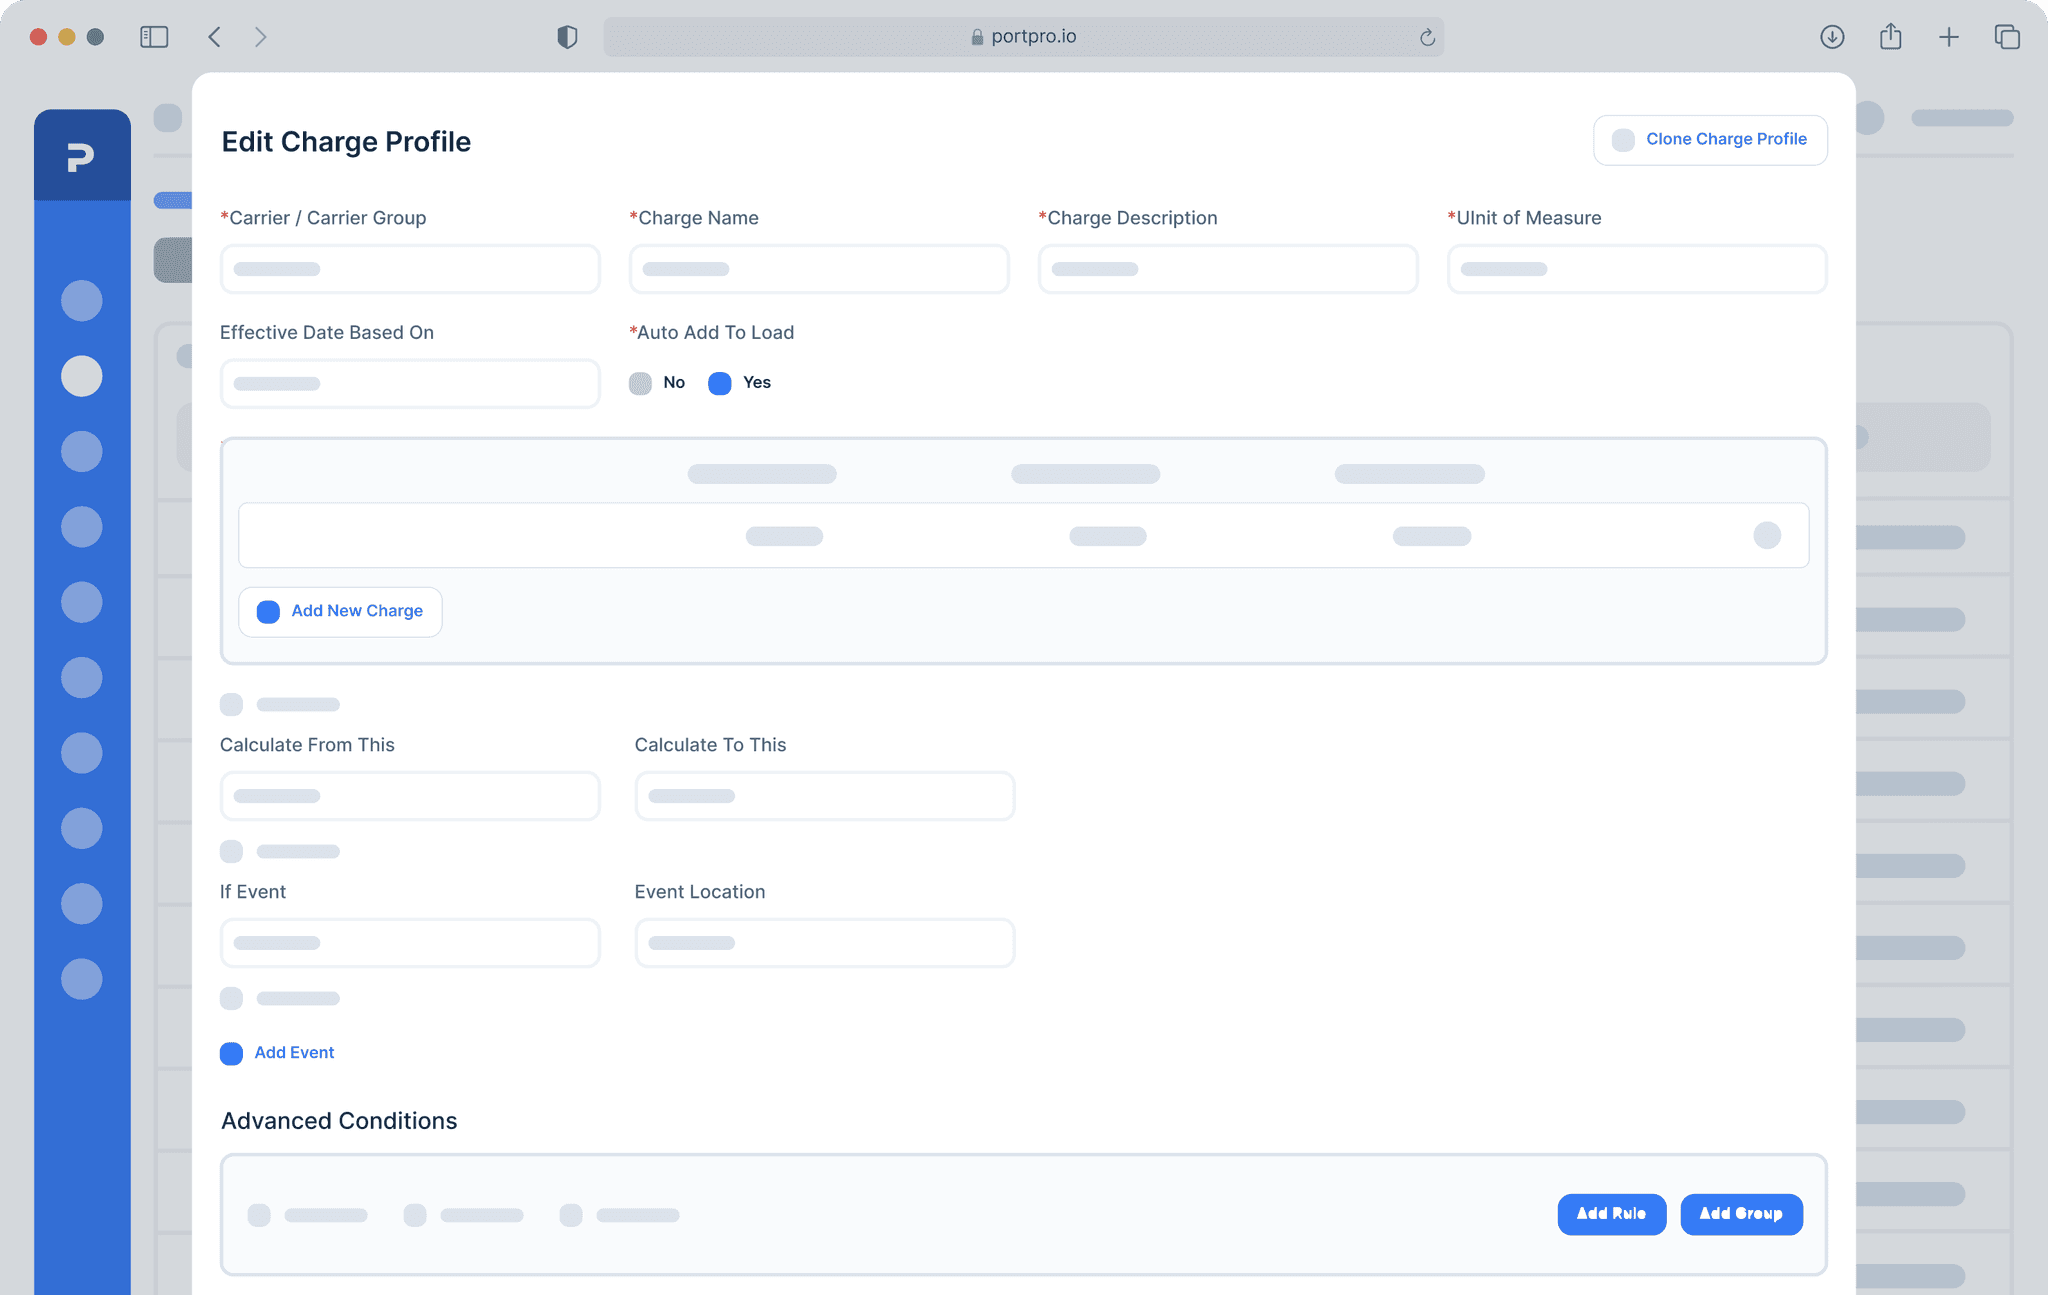This screenshot has width=2048, height=1295.
Task: Open the Calculate From This dropdown
Action: click(410, 796)
